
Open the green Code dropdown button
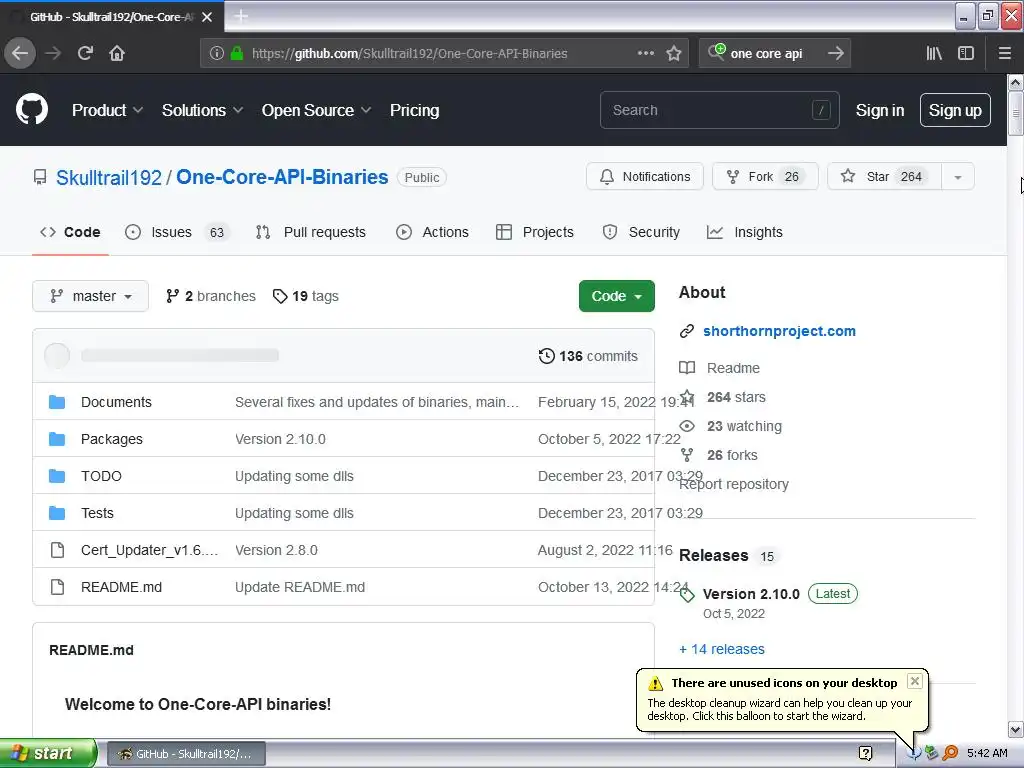coord(616,296)
